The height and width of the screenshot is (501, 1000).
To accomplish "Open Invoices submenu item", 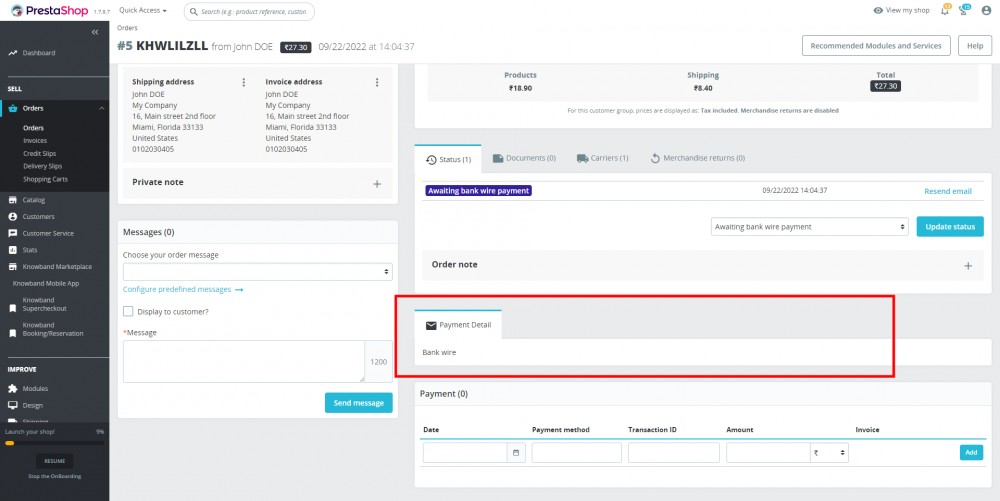I will [x=35, y=140].
